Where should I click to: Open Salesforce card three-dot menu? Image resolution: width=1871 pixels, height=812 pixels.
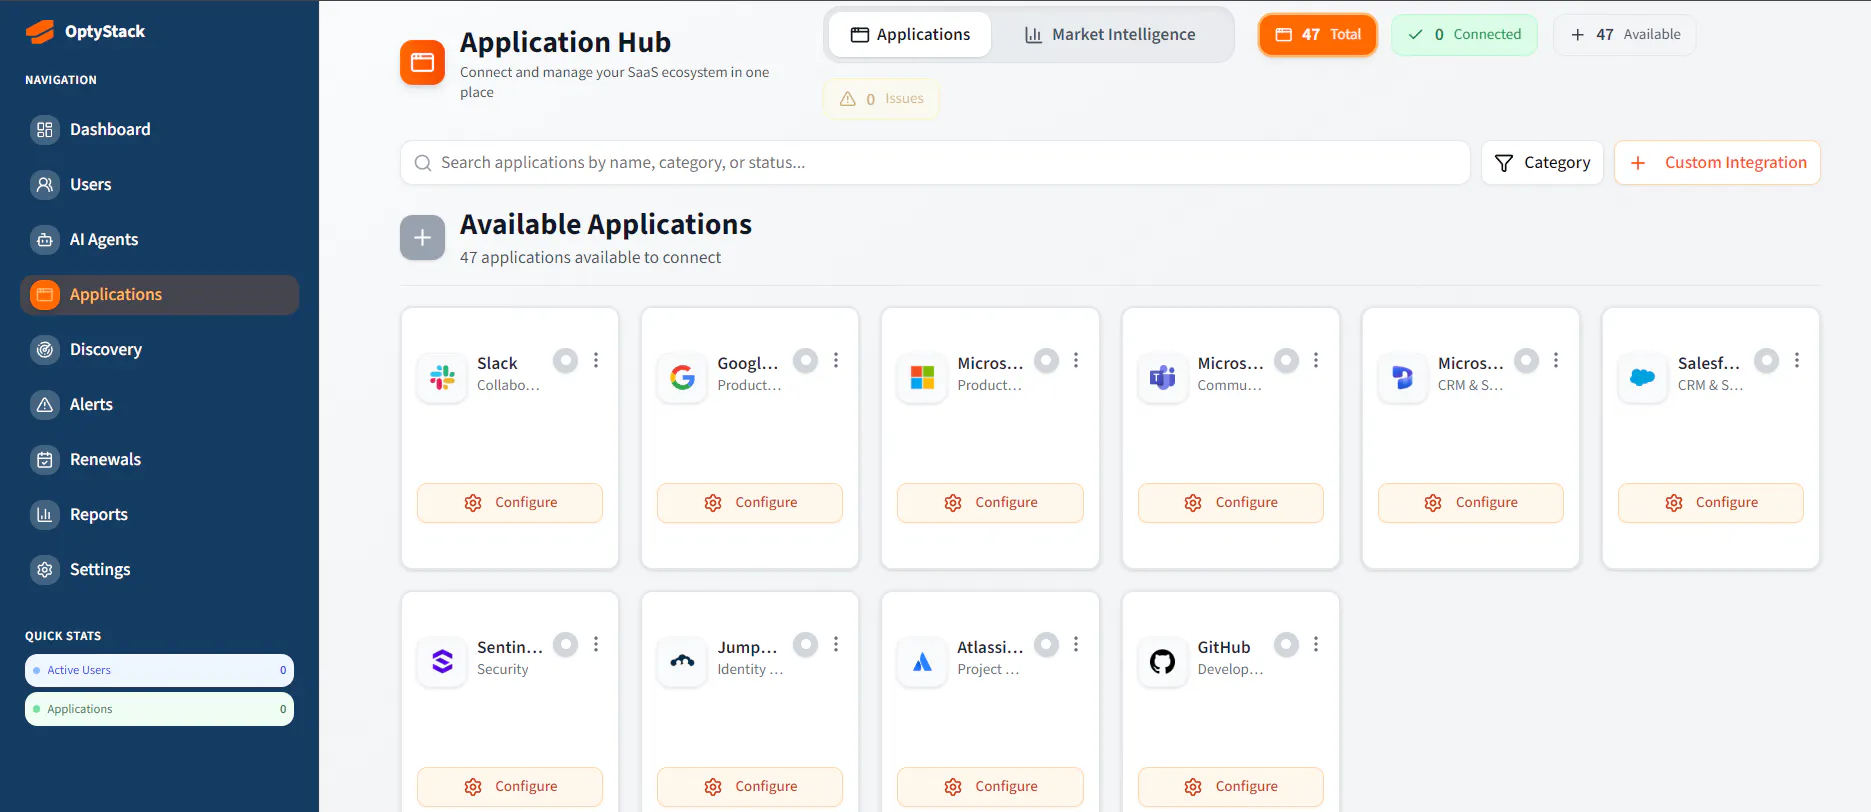(x=1797, y=360)
